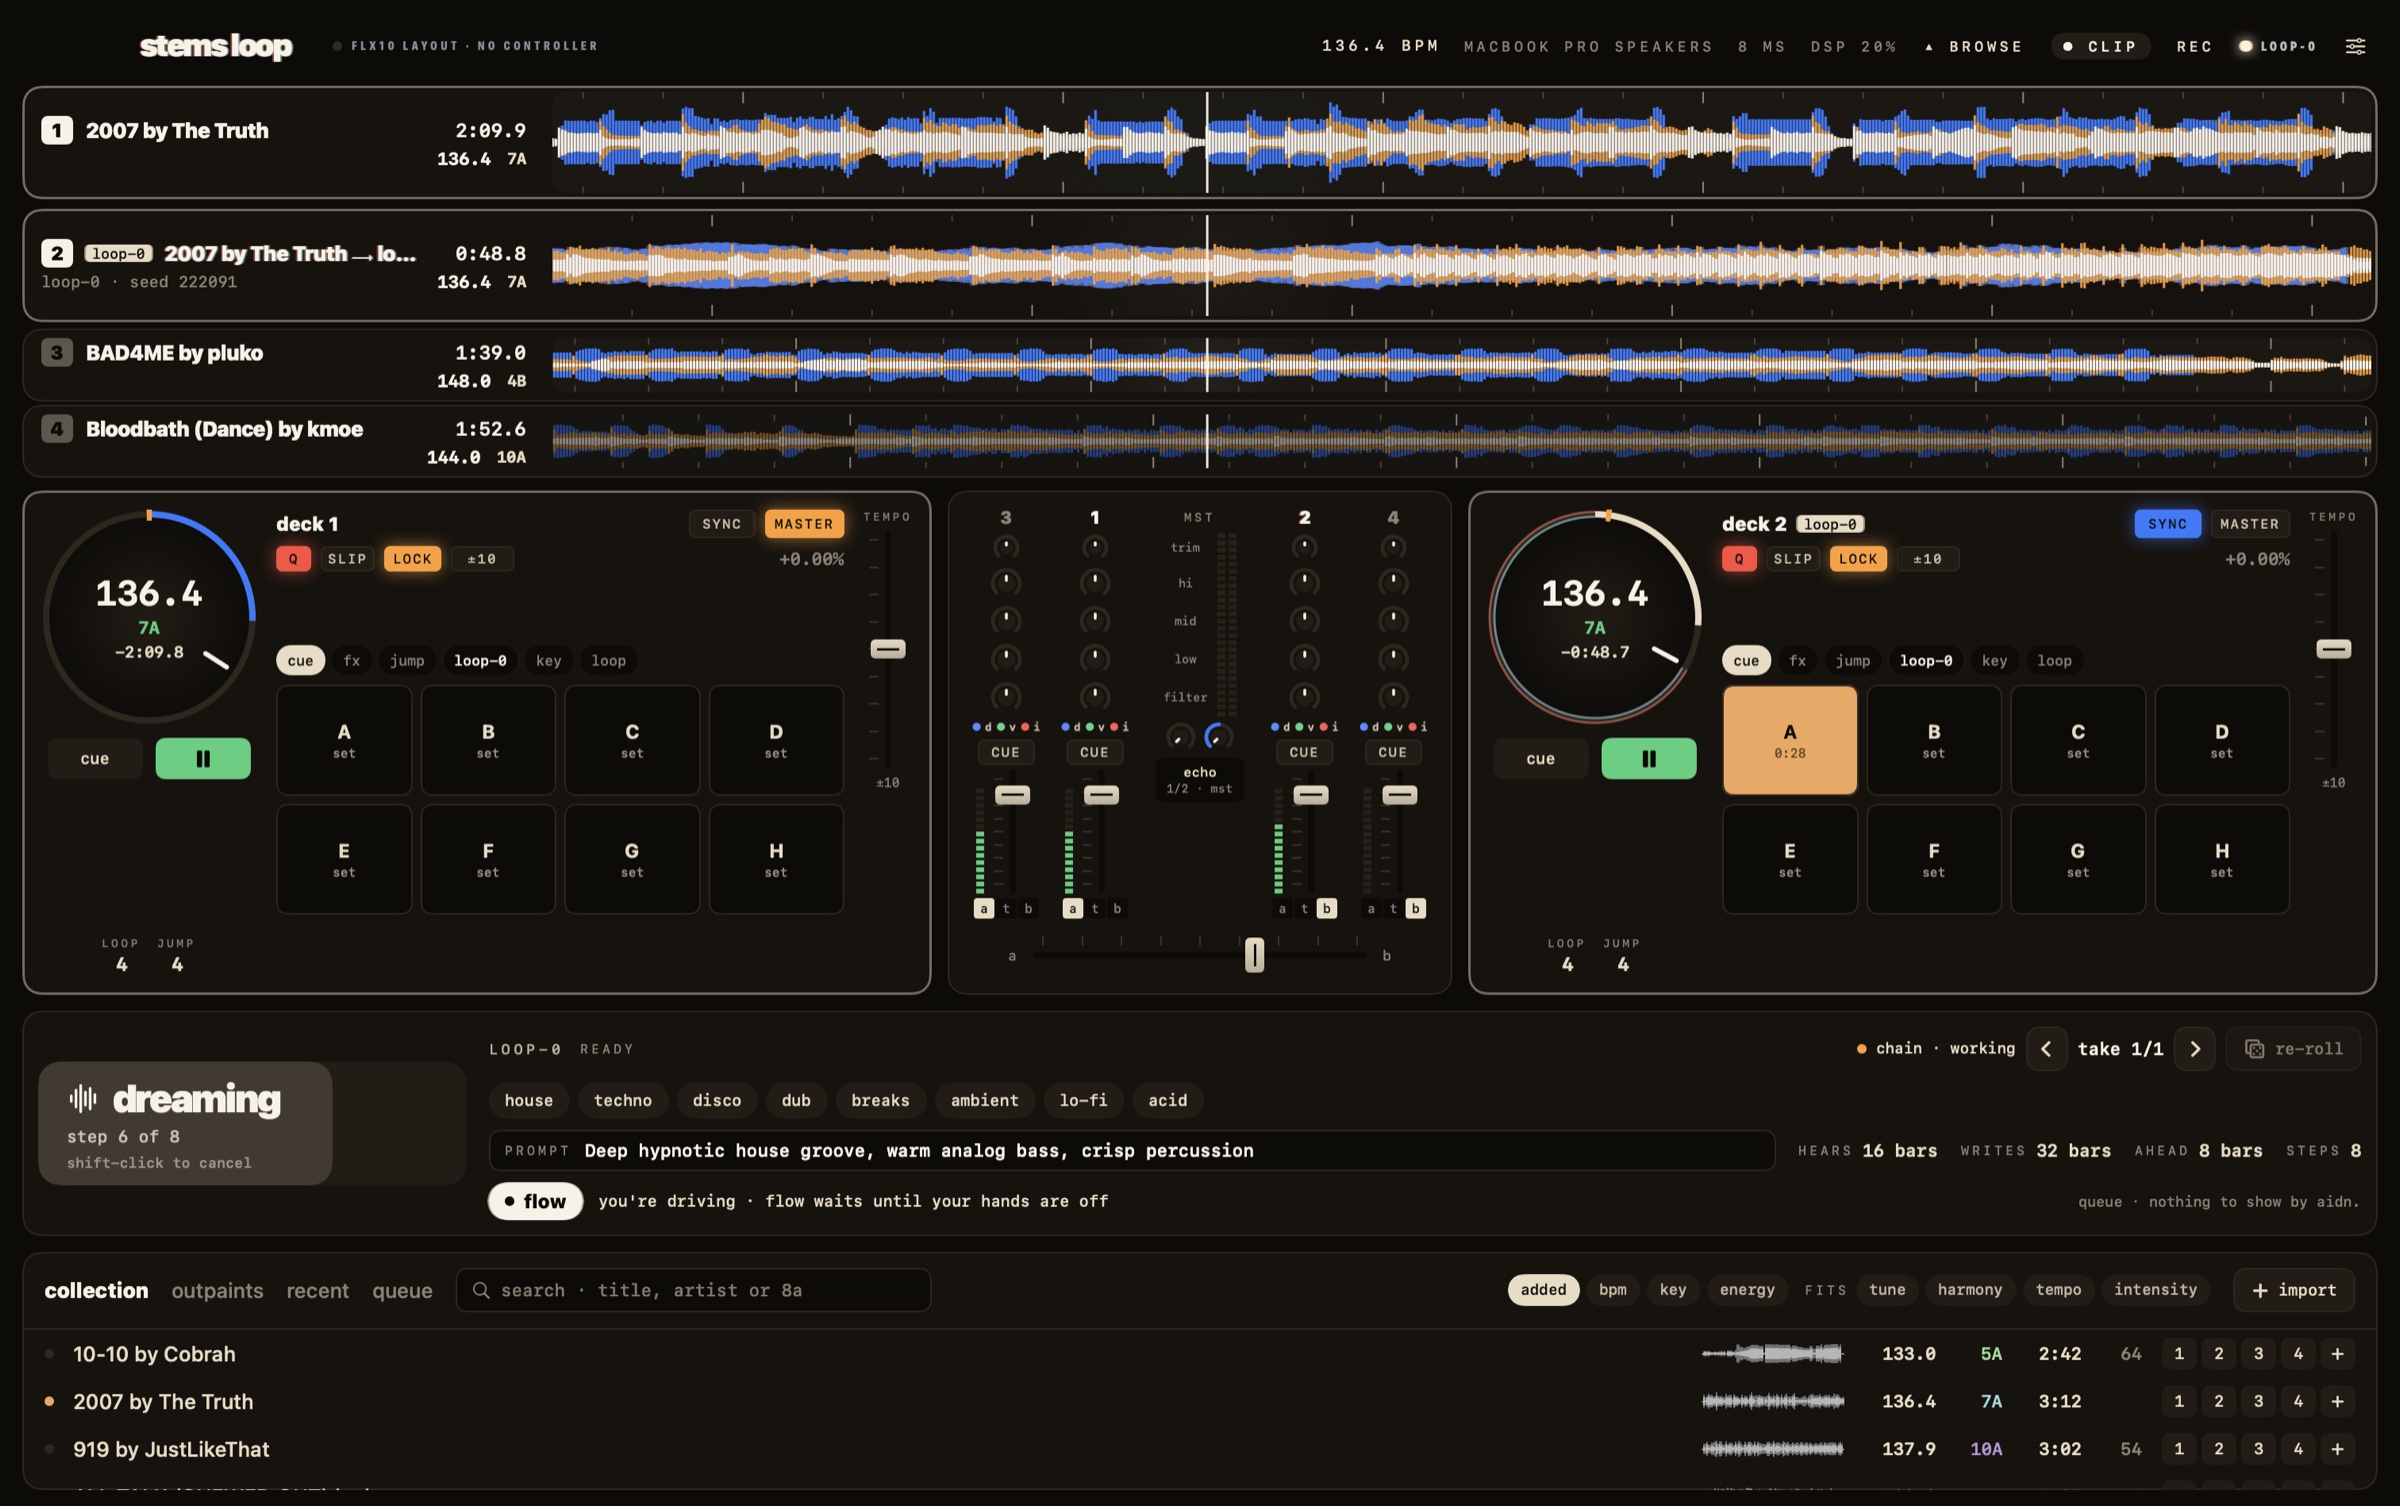Click the import button
2400x1506 pixels.
click(2293, 1290)
